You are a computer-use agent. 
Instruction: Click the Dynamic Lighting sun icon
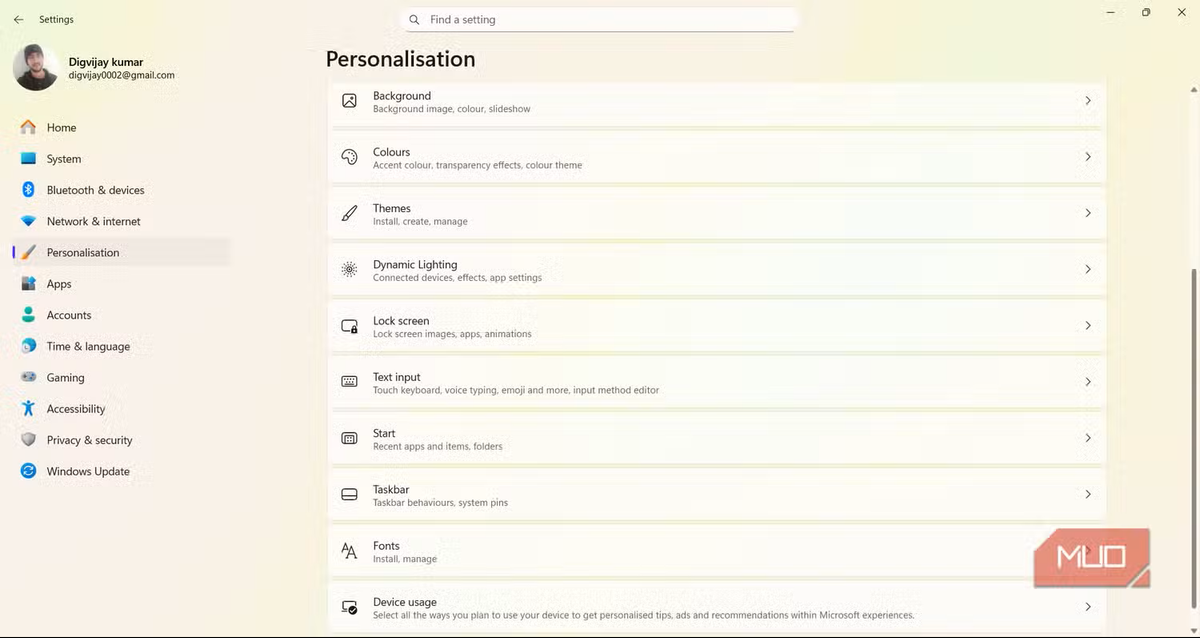(x=349, y=269)
